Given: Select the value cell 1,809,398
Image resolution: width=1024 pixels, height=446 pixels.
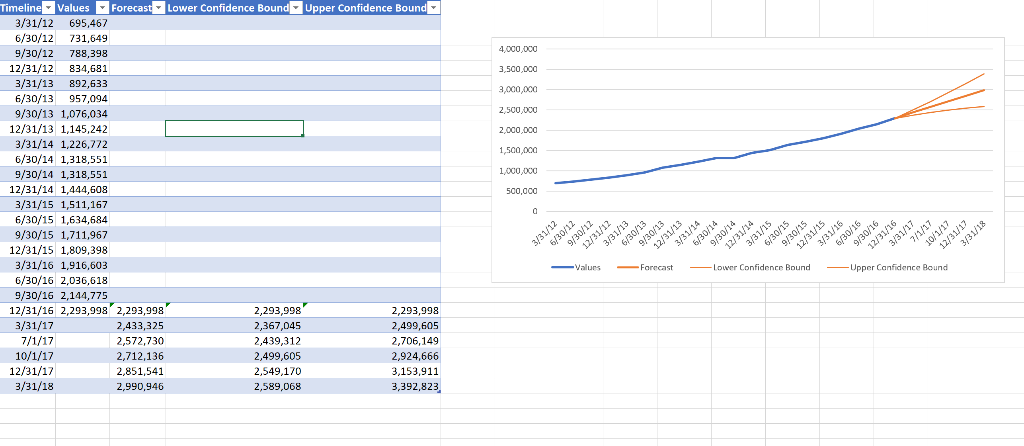Looking at the screenshot, I should click(x=83, y=249).
